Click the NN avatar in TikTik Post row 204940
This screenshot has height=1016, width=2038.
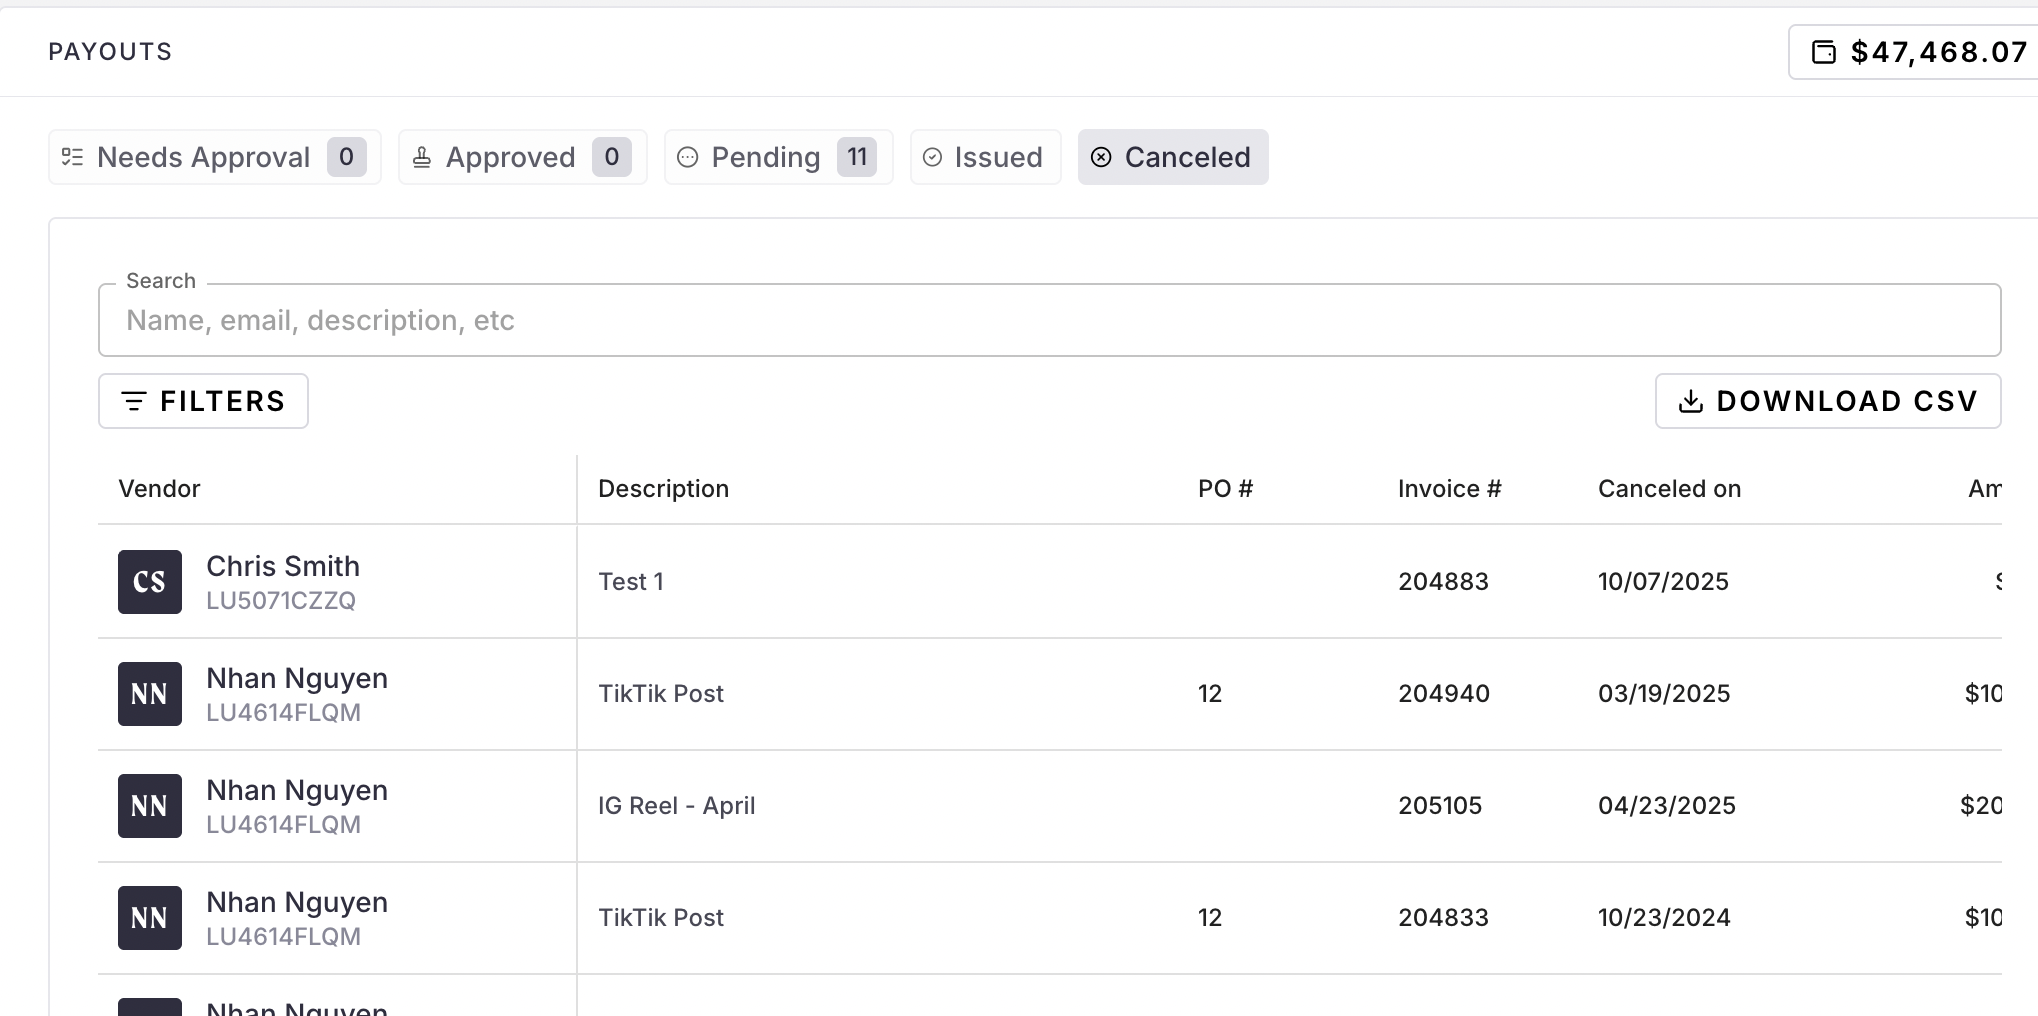click(150, 694)
